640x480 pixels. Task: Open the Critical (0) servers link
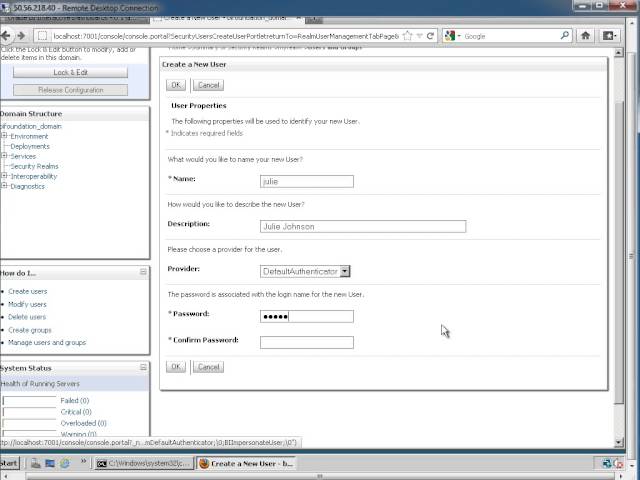[76, 412]
